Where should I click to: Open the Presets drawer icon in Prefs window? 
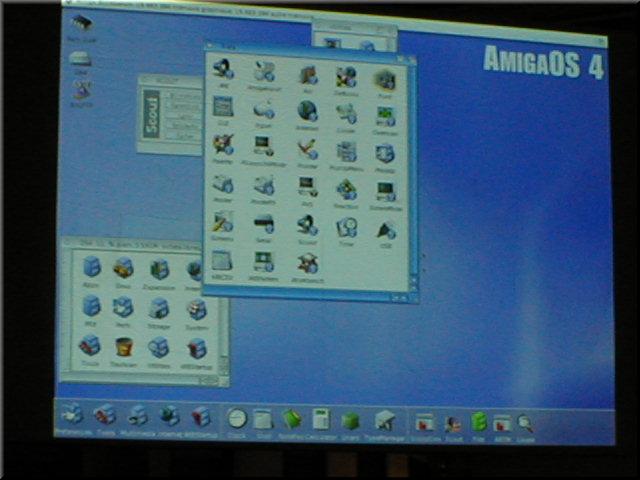[x=384, y=154]
